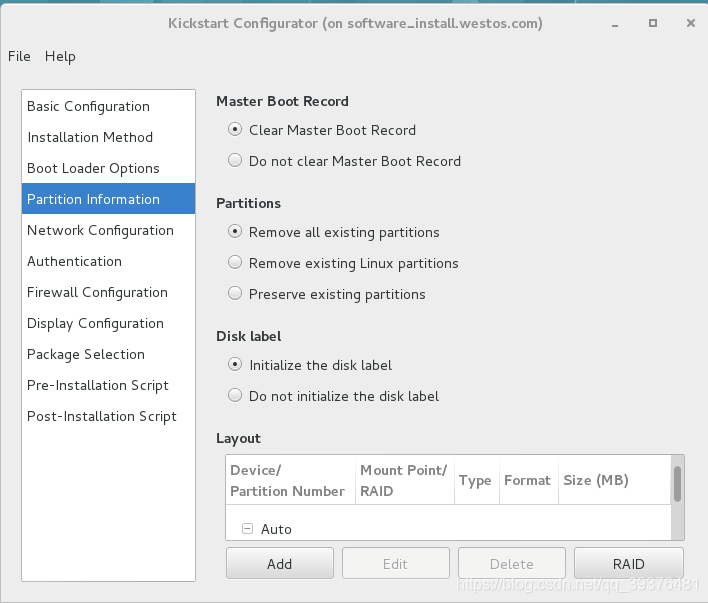
Task: Select Partition Information in sidebar
Action: tap(108, 199)
